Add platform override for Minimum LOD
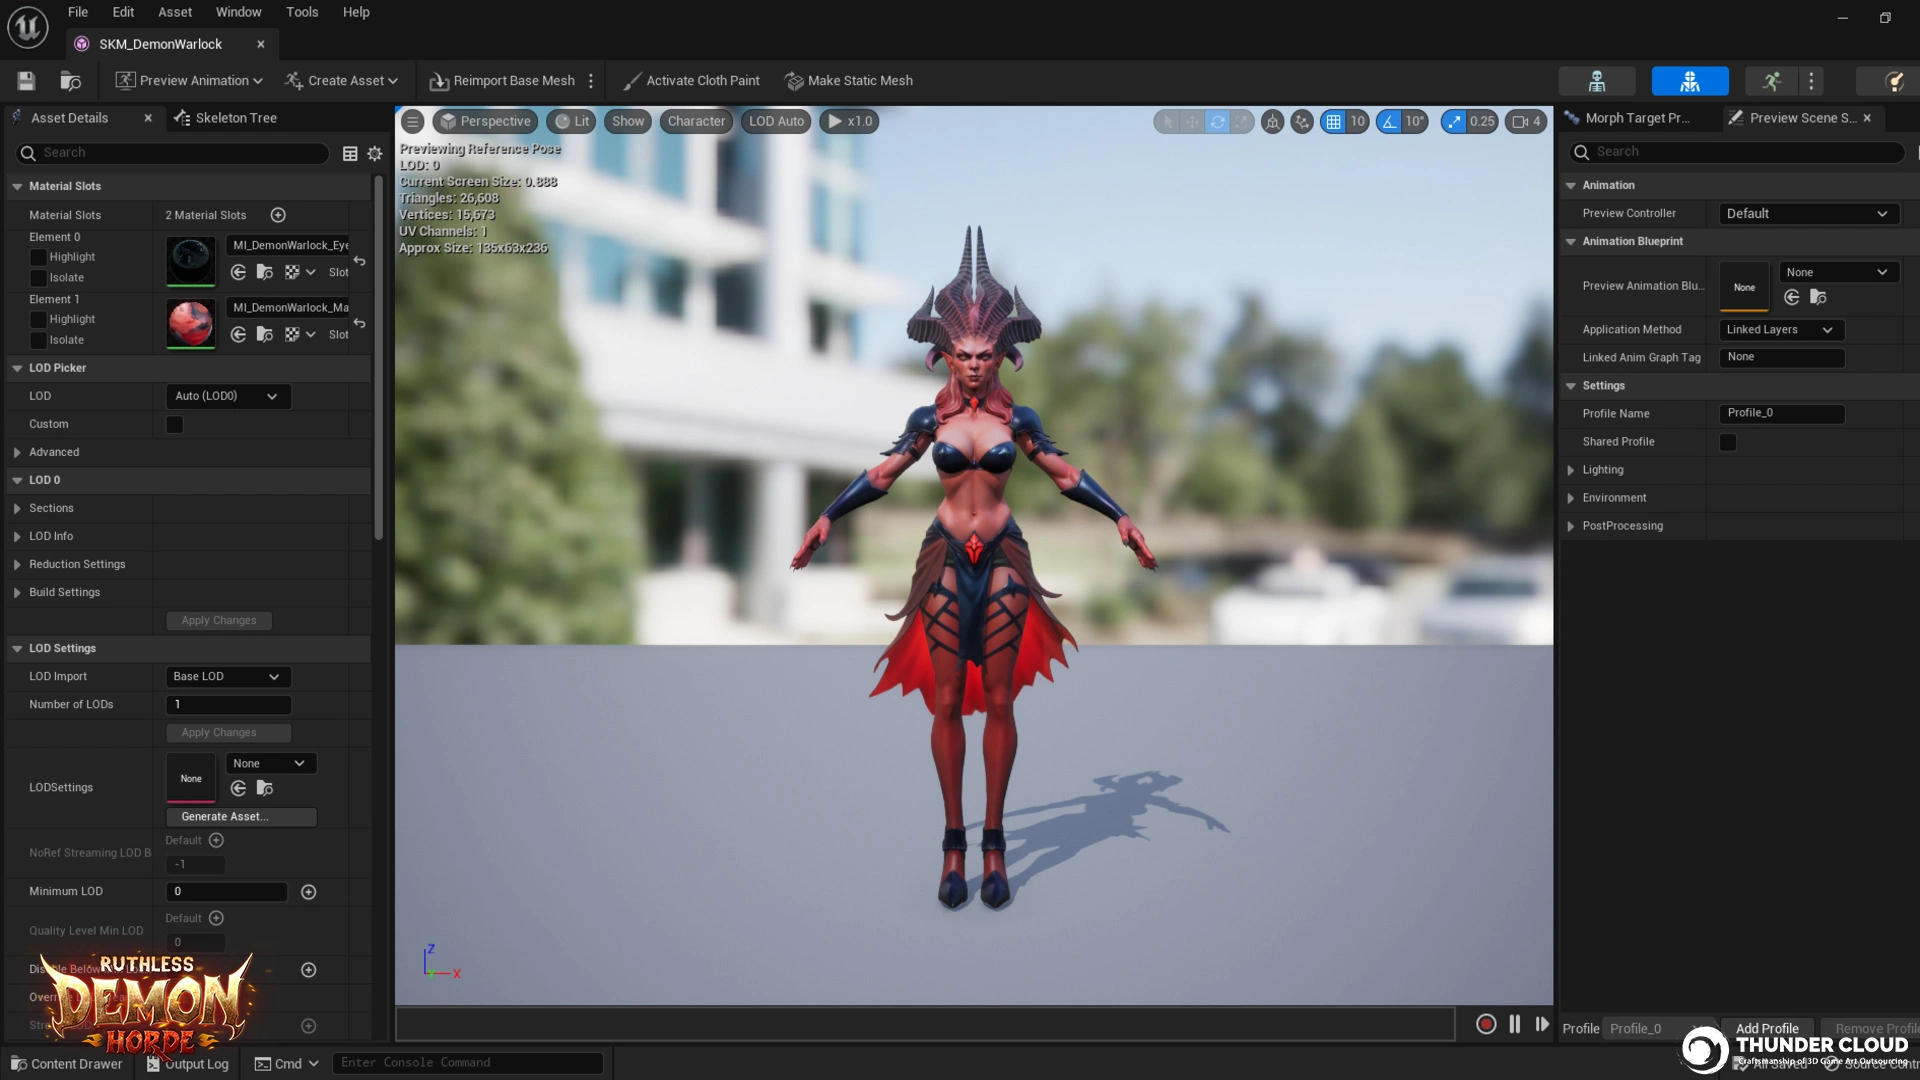1920x1080 pixels. [x=308, y=892]
